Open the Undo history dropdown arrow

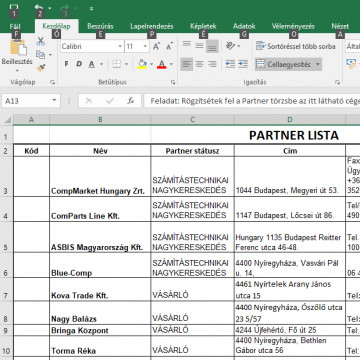[50, 8]
